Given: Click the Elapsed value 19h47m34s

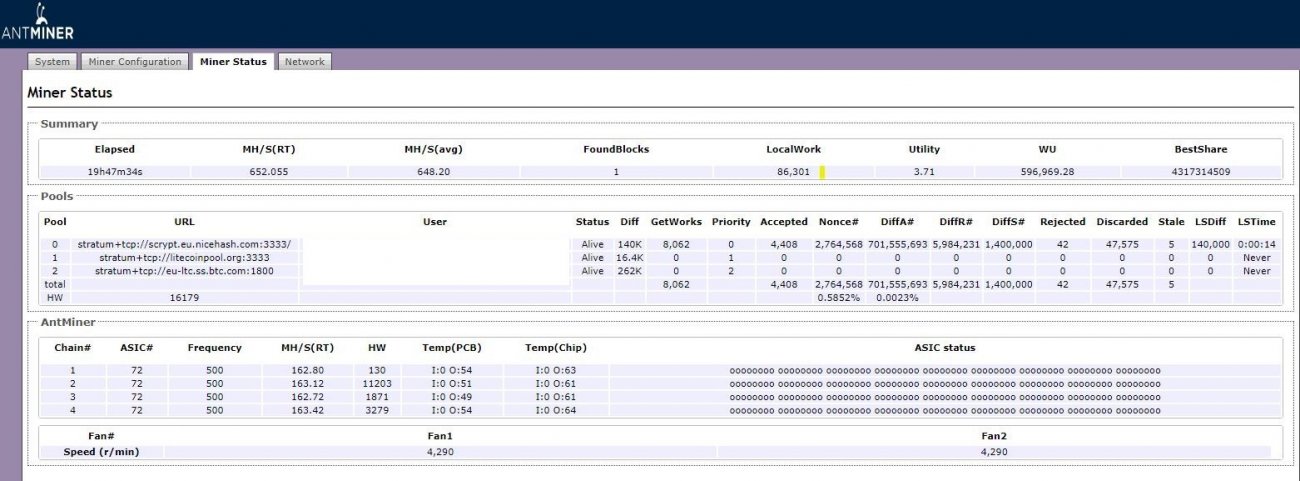Looking at the screenshot, I should tap(115, 172).
